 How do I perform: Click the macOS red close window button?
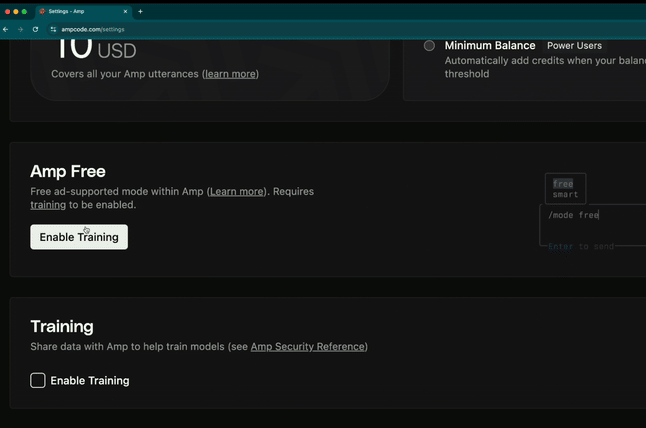7,12
